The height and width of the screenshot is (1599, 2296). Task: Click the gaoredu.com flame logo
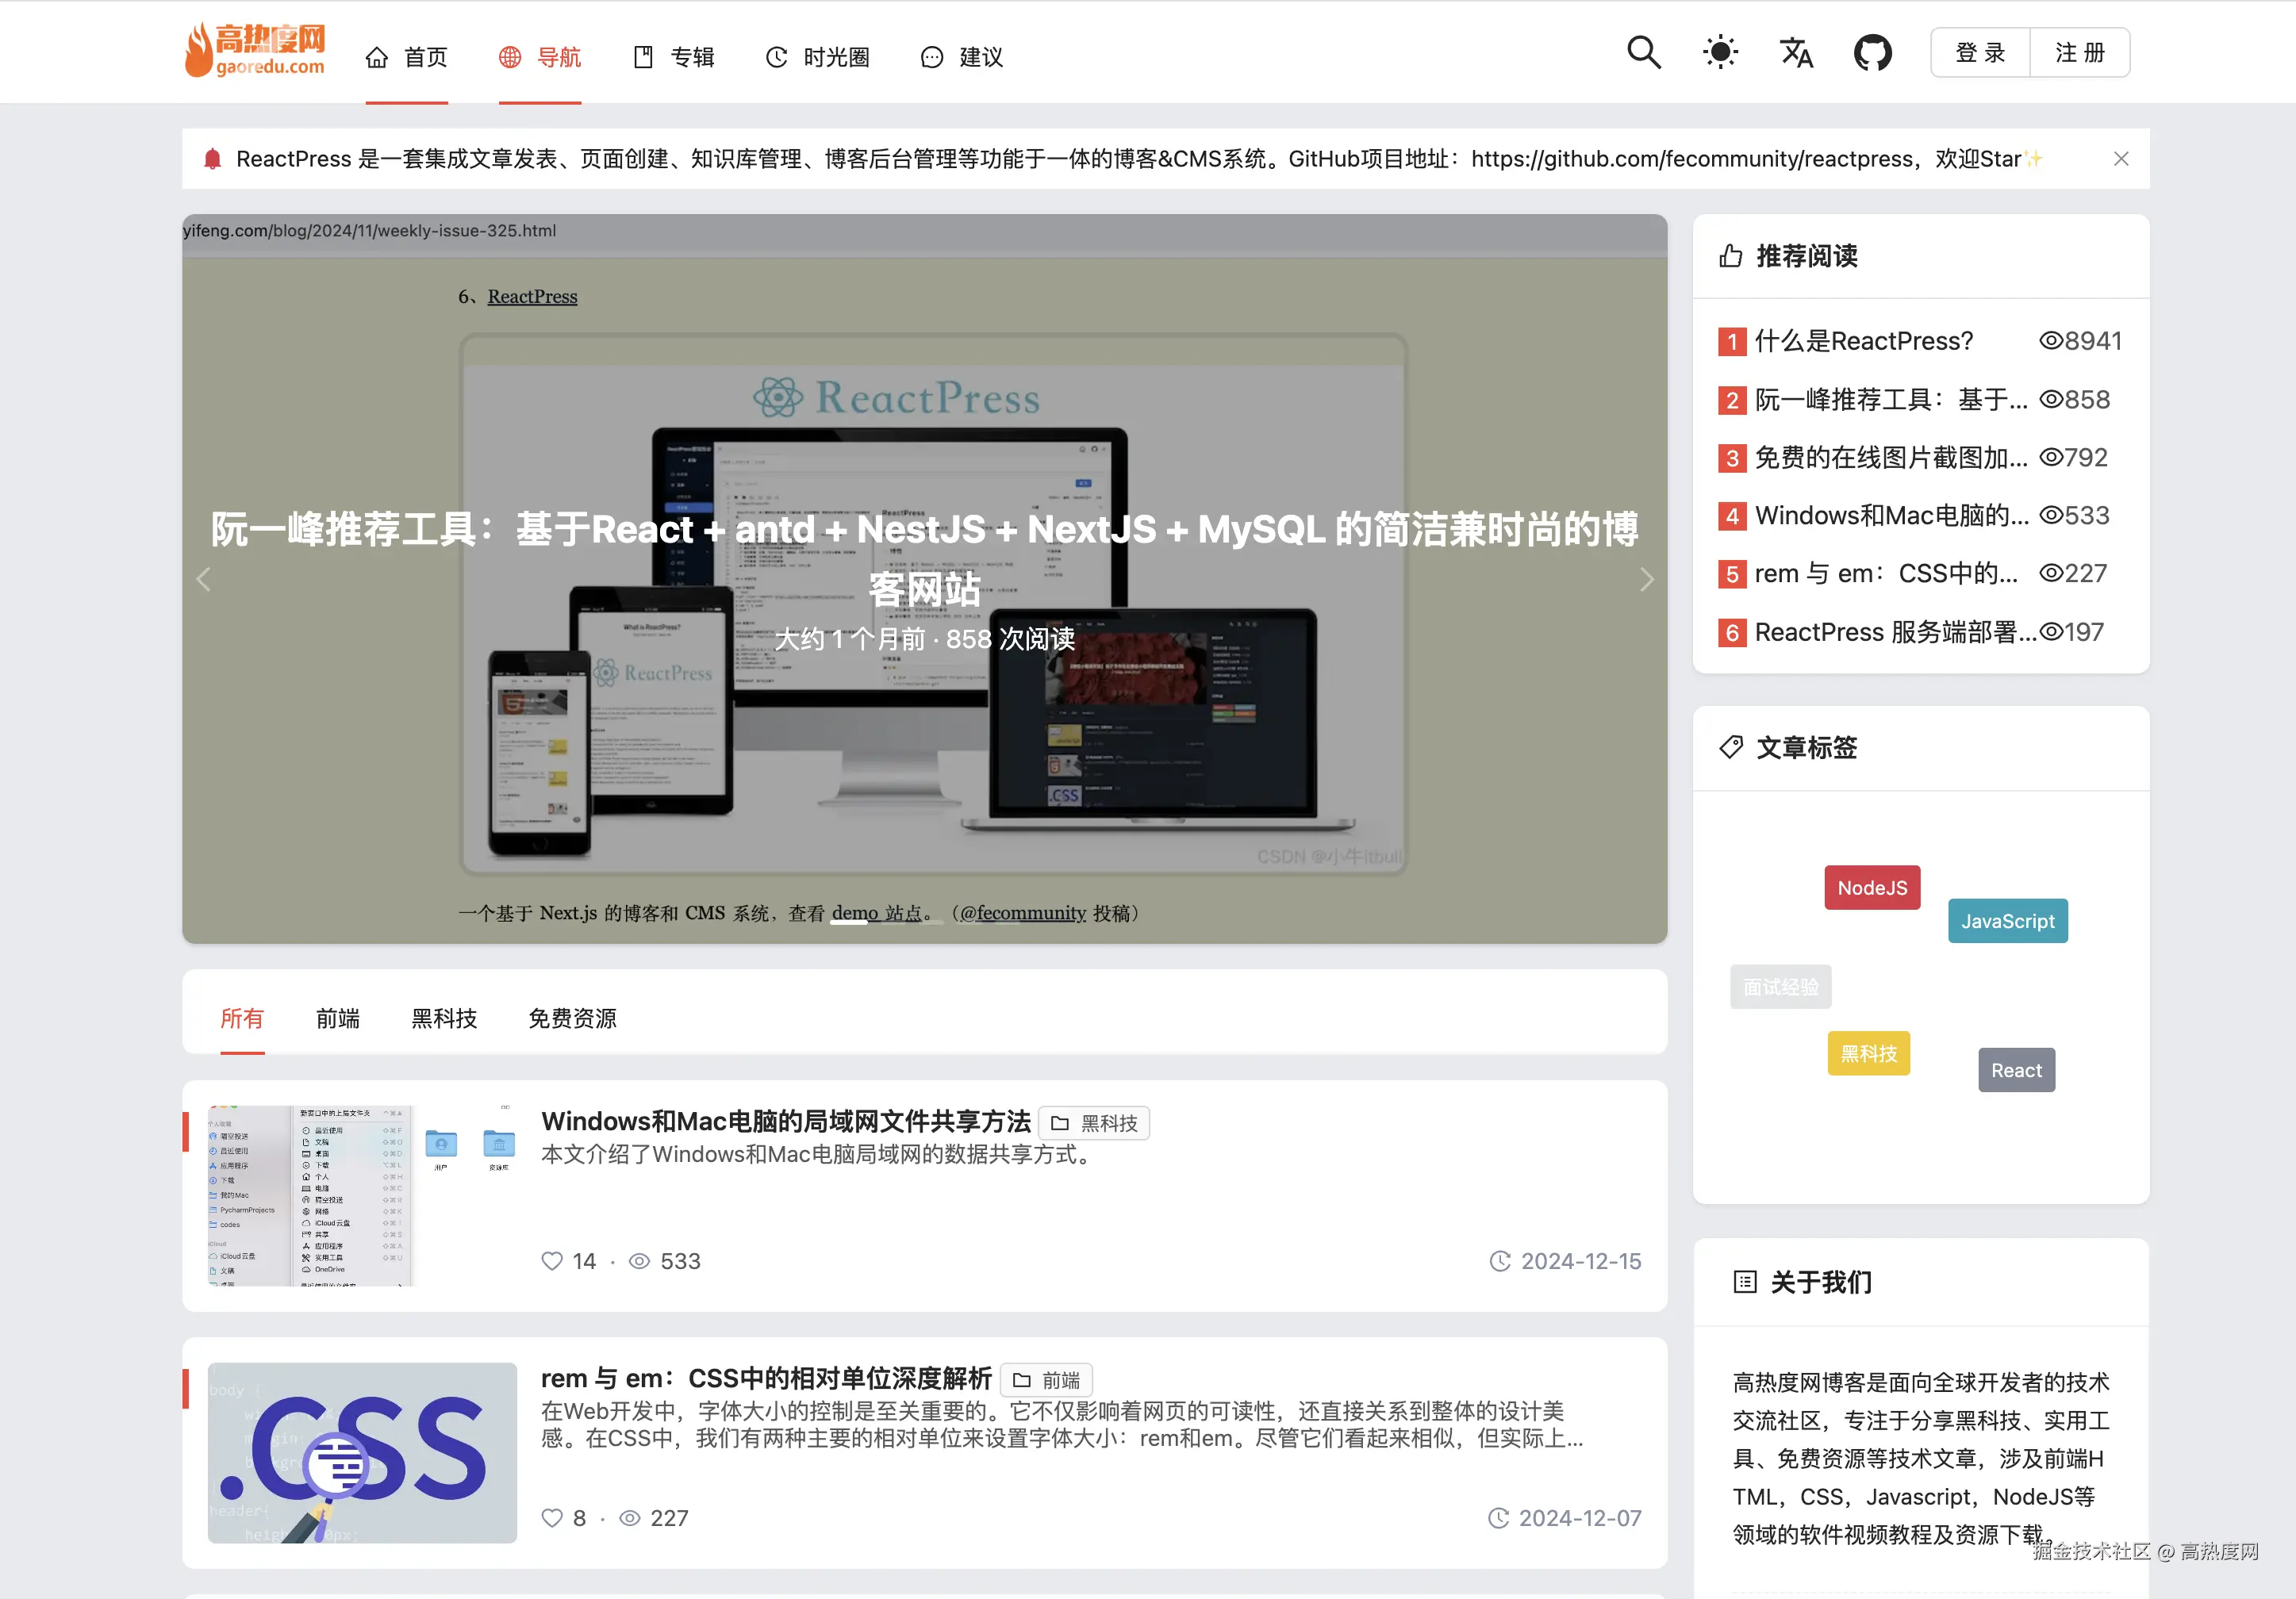pos(255,50)
